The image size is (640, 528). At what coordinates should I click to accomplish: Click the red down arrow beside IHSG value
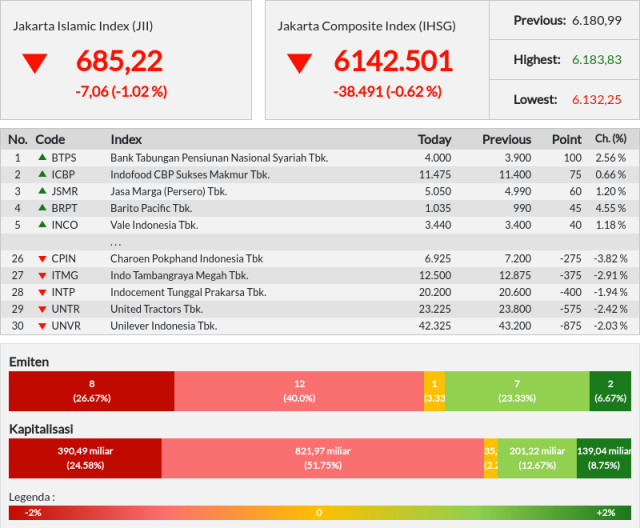coord(299,63)
